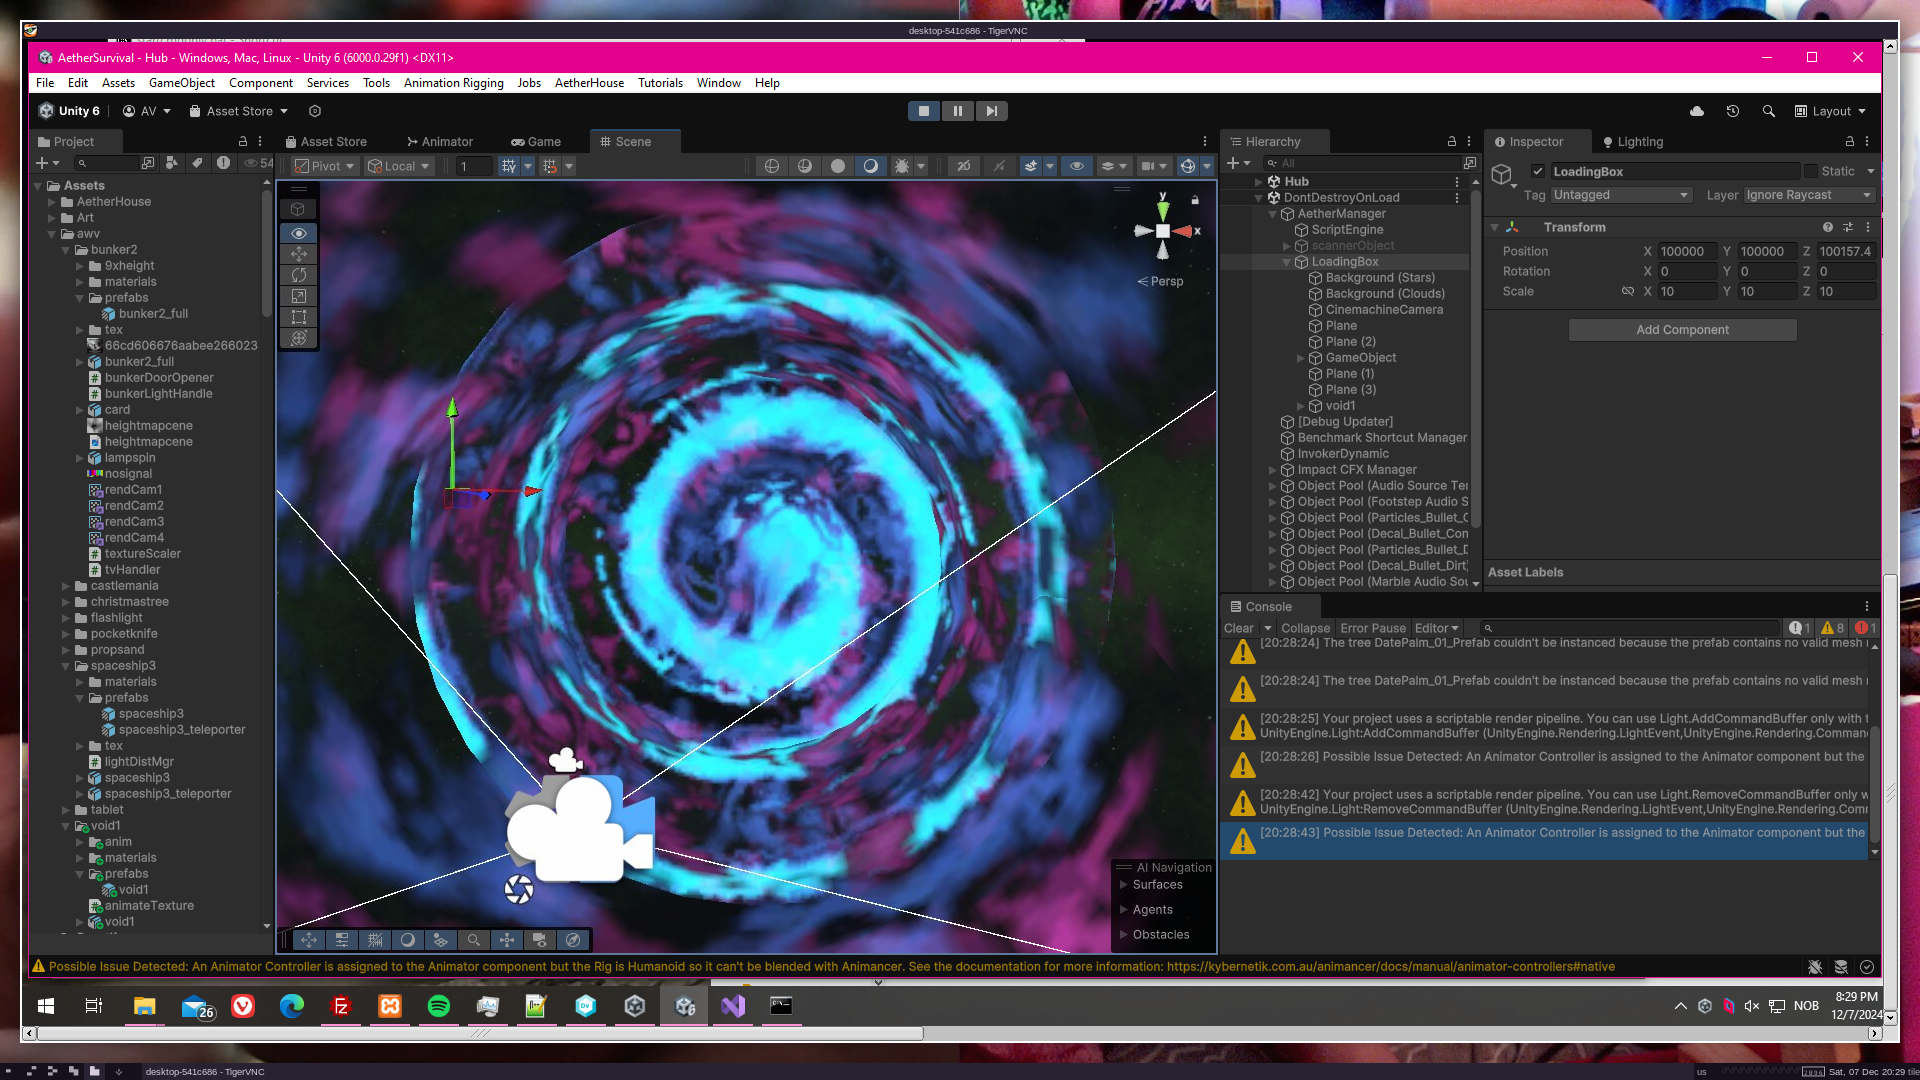Open Unity cloud services icon
Image resolution: width=1920 pixels, height=1080 pixels.
tap(1697, 111)
